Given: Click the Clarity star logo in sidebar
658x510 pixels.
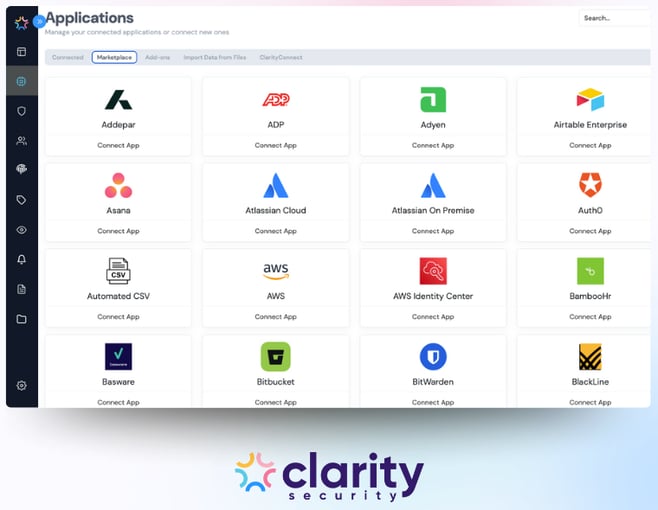Looking at the screenshot, I should coord(21,23).
